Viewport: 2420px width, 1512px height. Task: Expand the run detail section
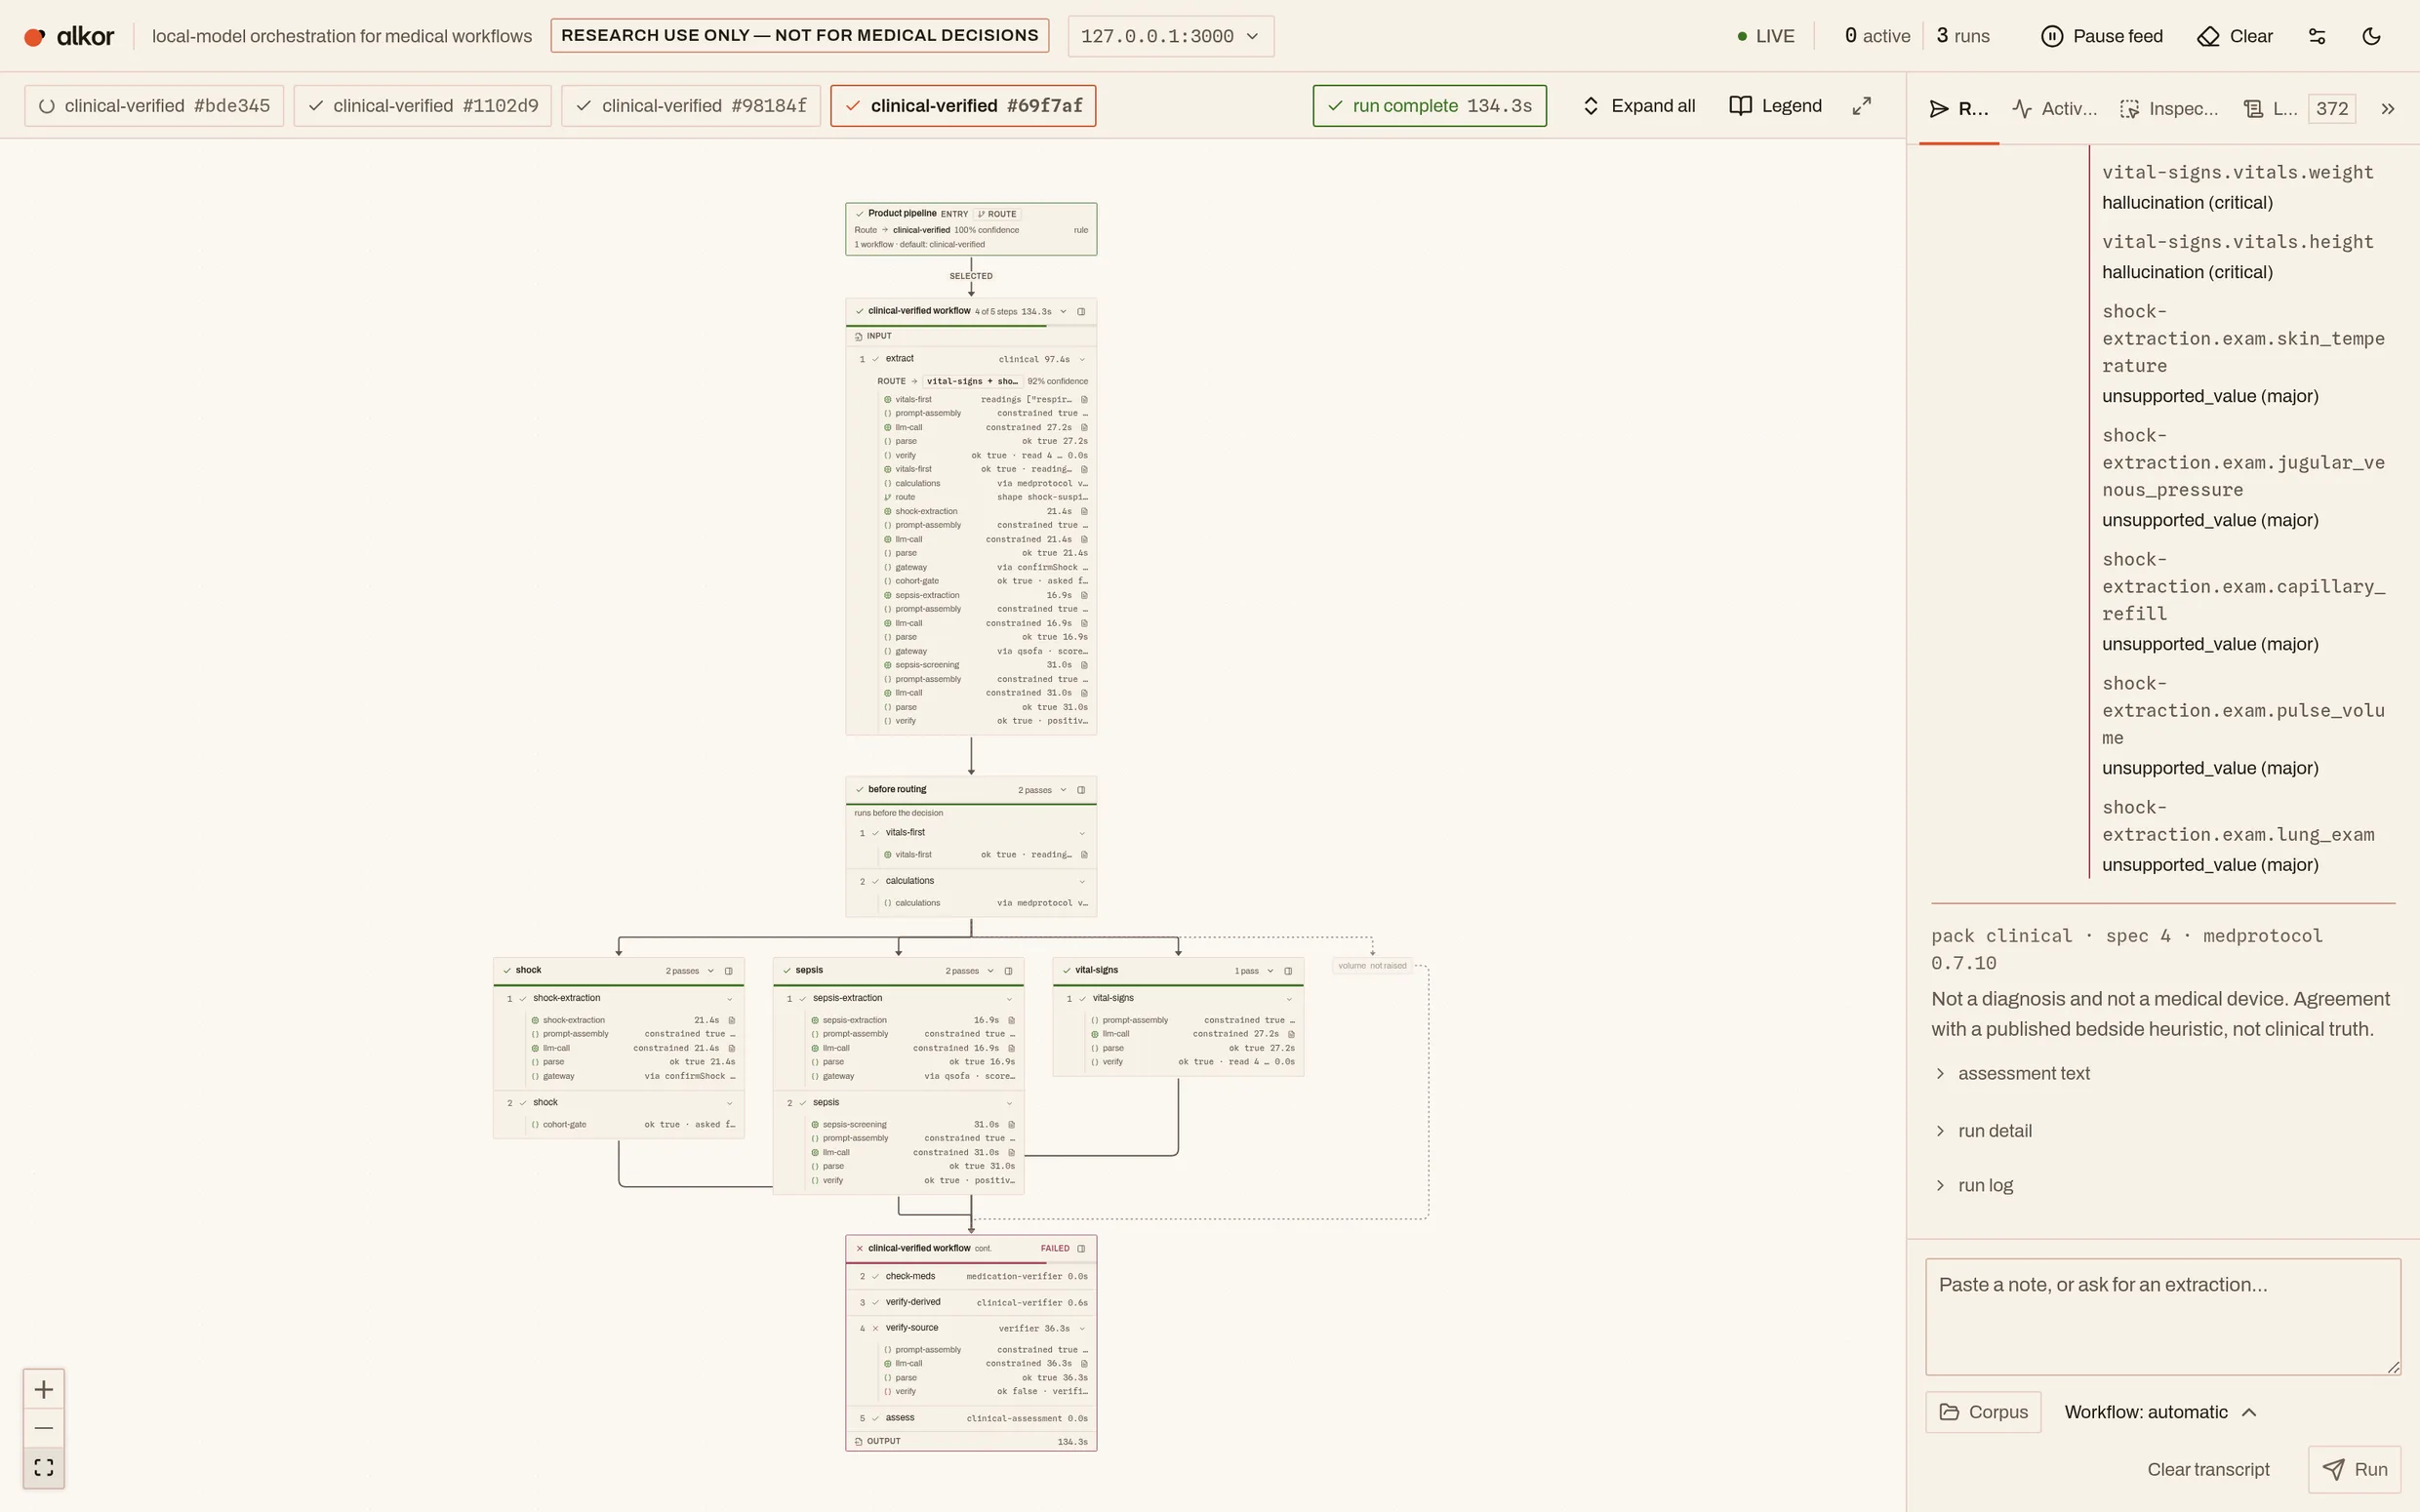tap(1983, 1131)
